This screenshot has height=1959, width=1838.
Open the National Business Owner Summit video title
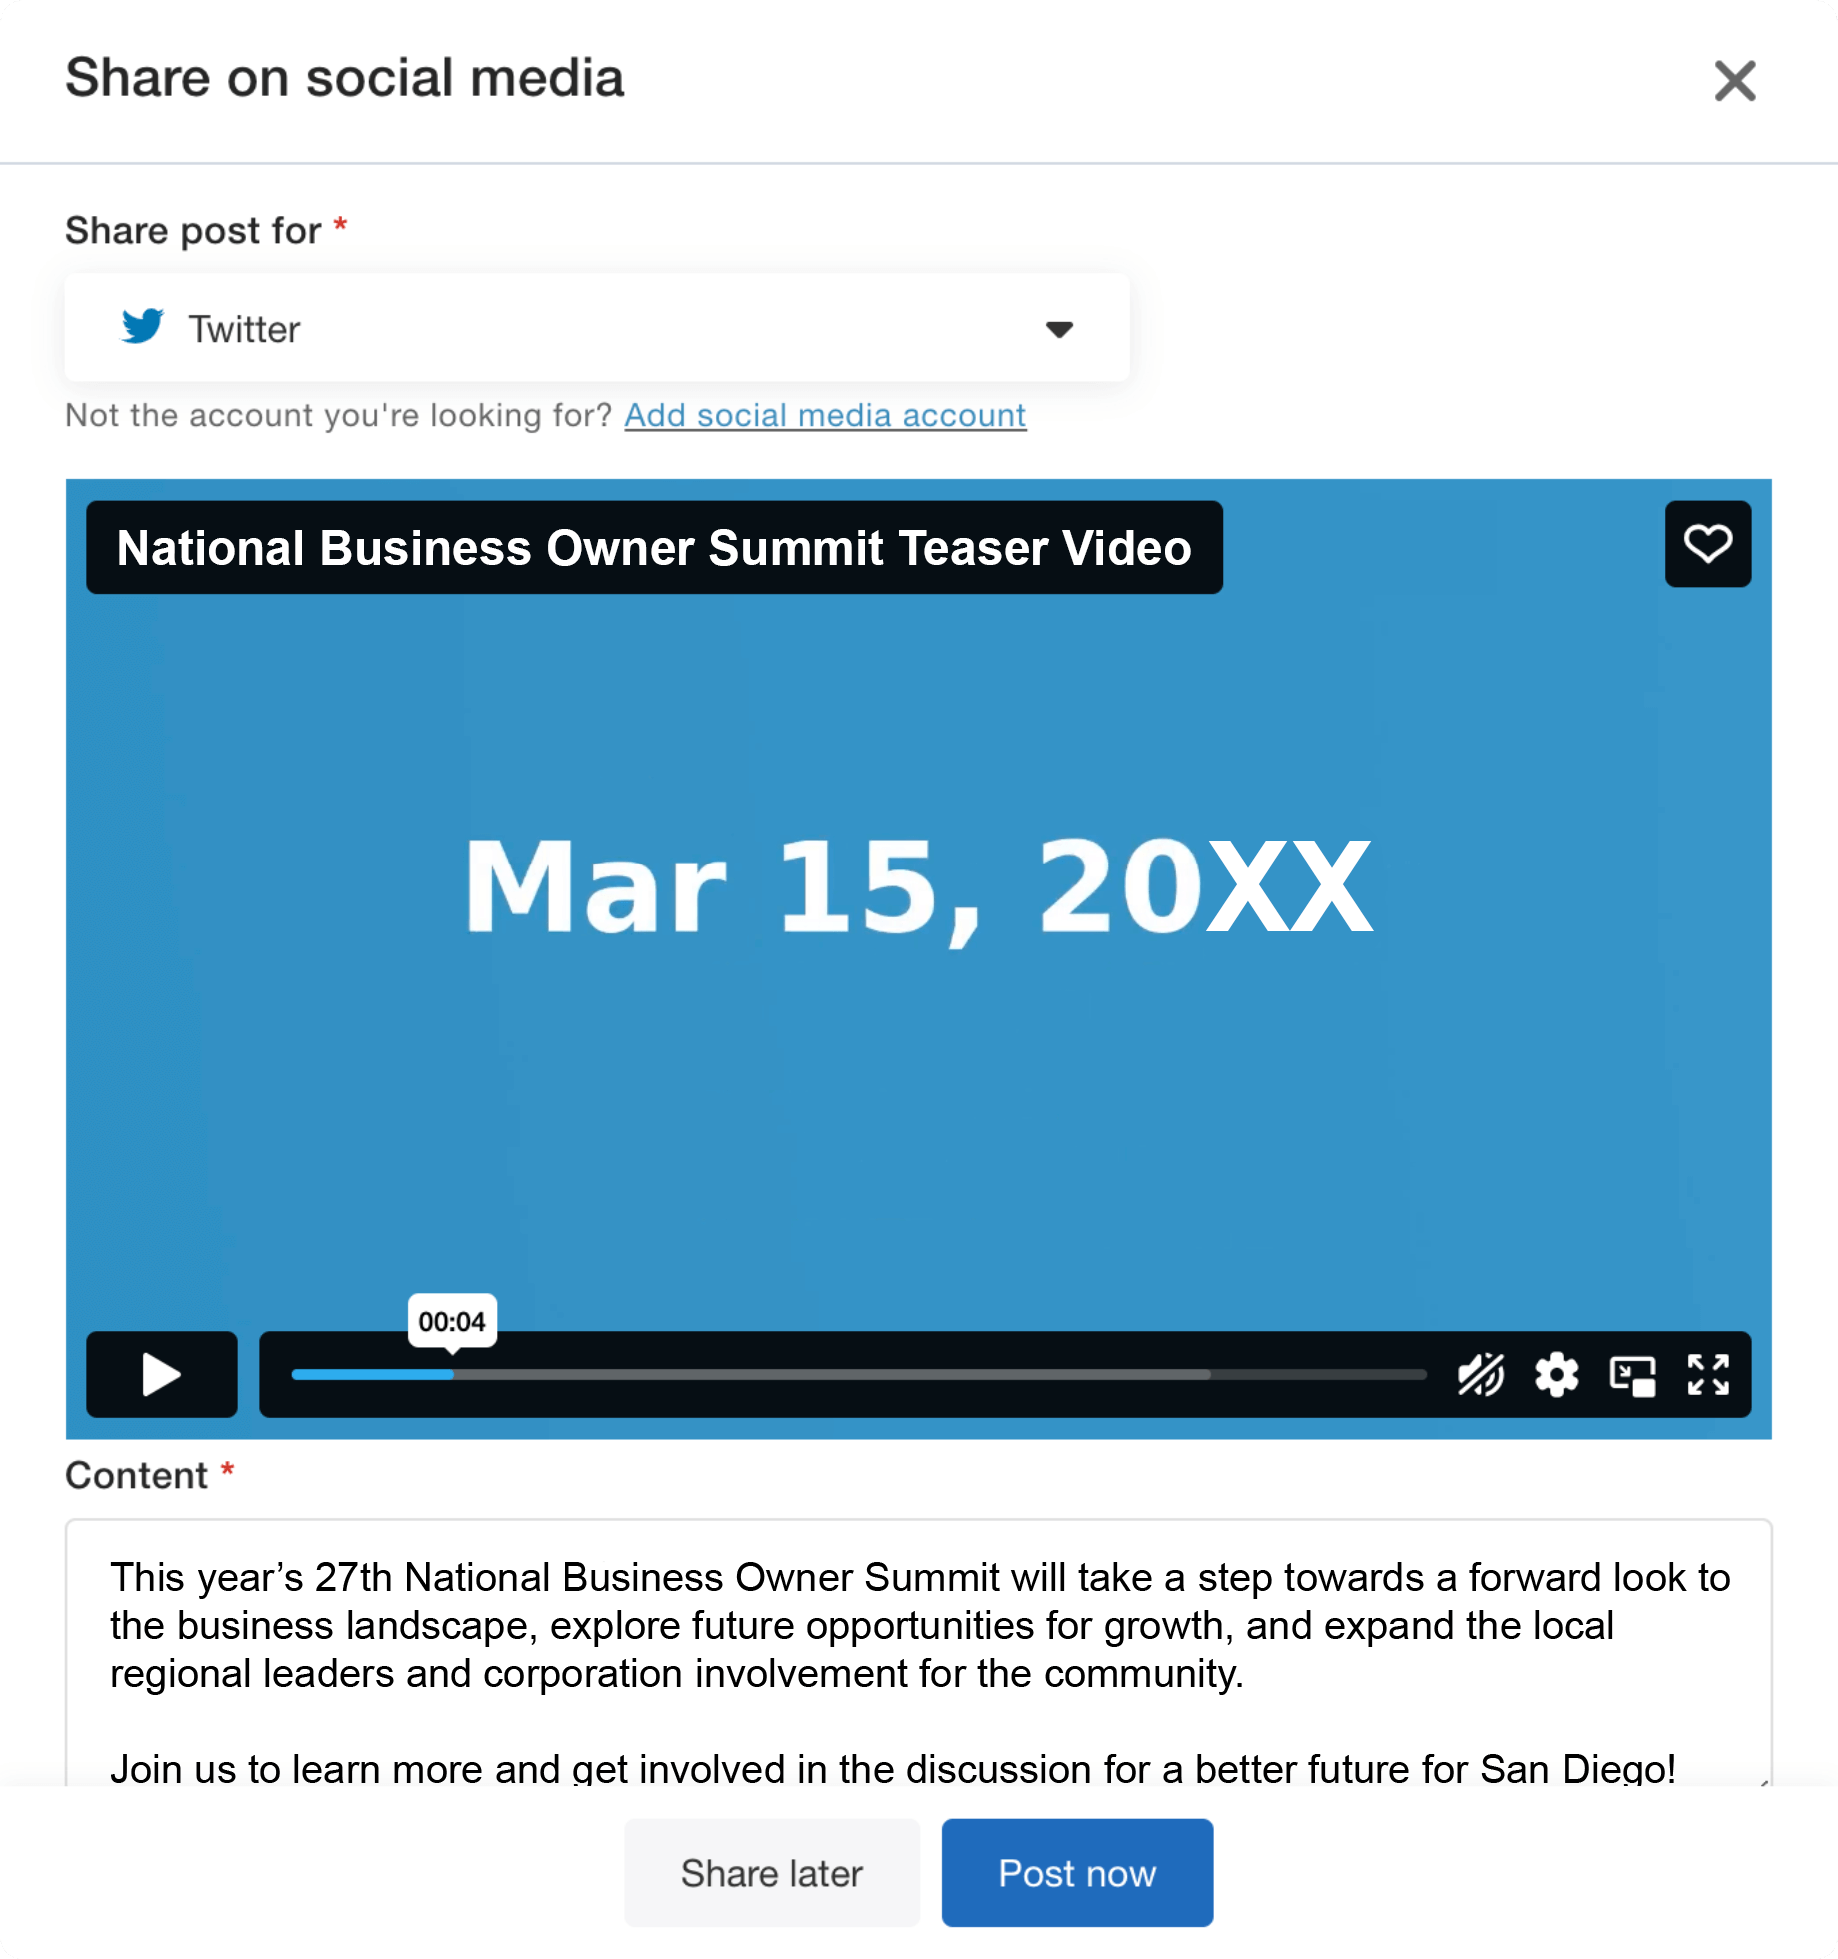pyautogui.click(x=654, y=548)
